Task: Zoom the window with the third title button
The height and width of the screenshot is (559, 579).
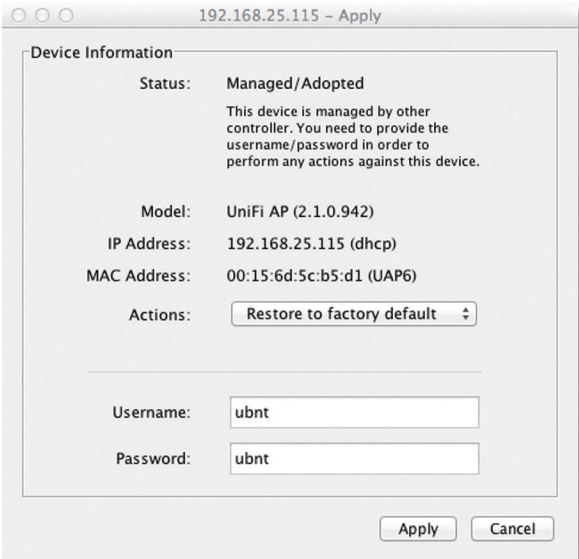Action: [x=66, y=16]
